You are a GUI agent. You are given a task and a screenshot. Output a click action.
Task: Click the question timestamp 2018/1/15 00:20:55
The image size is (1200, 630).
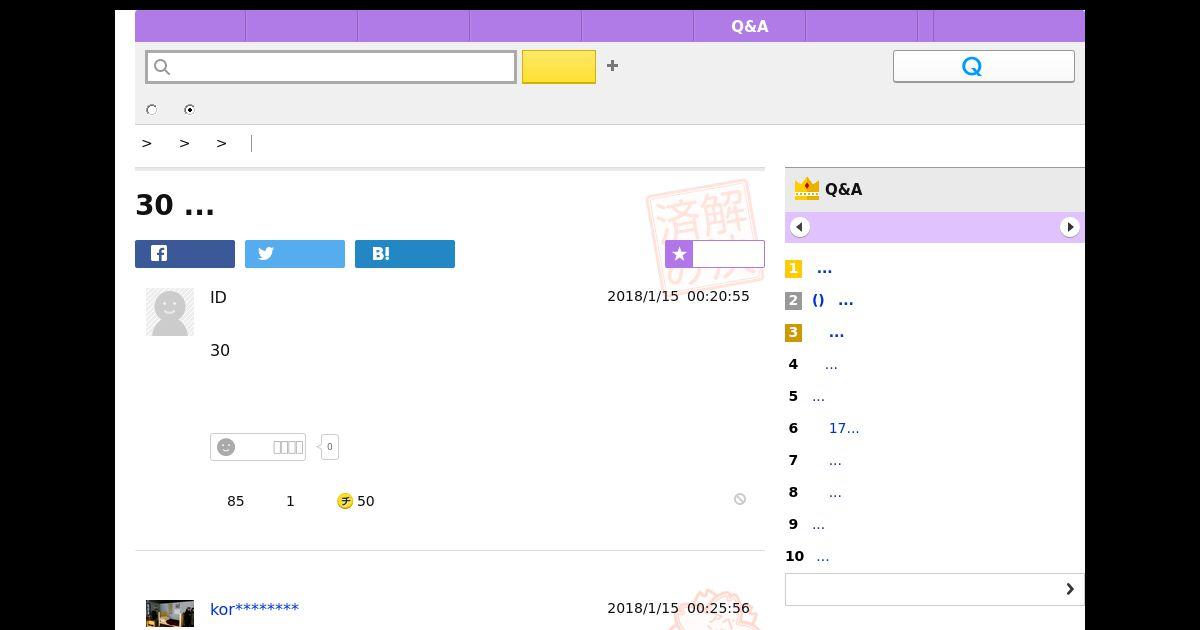tap(678, 296)
